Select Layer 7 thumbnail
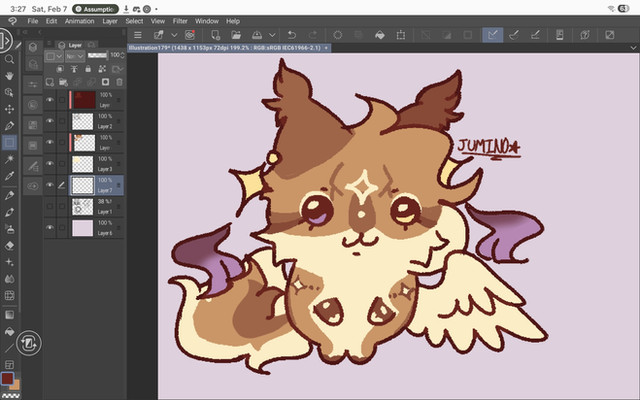 83,185
